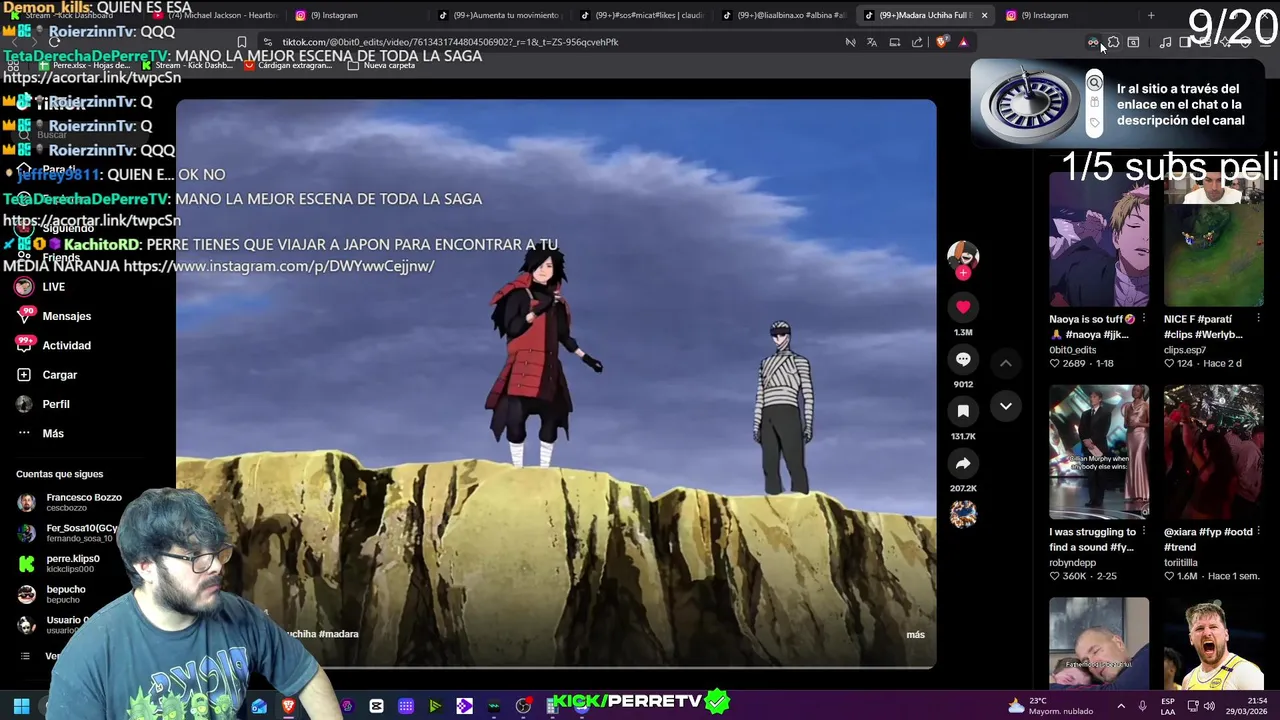The image size is (1280, 720).
Task: Close the Madara Uchiha tab
Action: [x=984, y=15]
